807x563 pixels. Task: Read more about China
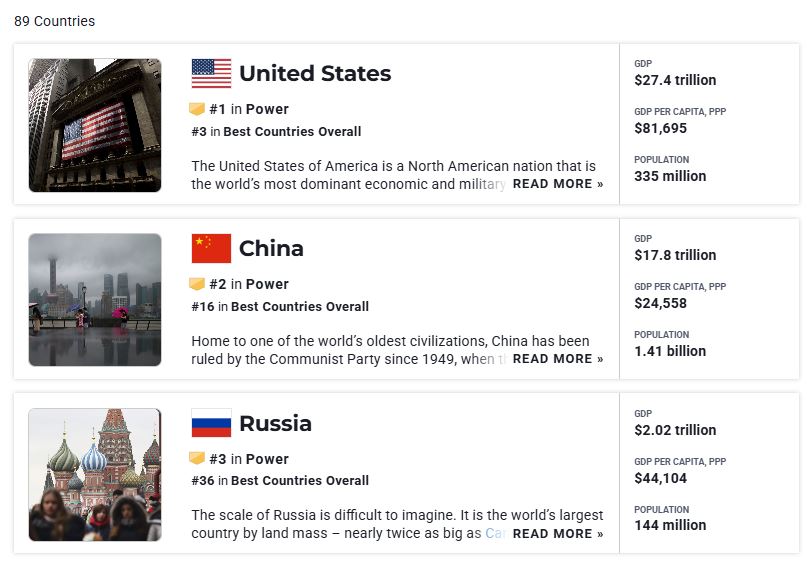tap(558, 359)
